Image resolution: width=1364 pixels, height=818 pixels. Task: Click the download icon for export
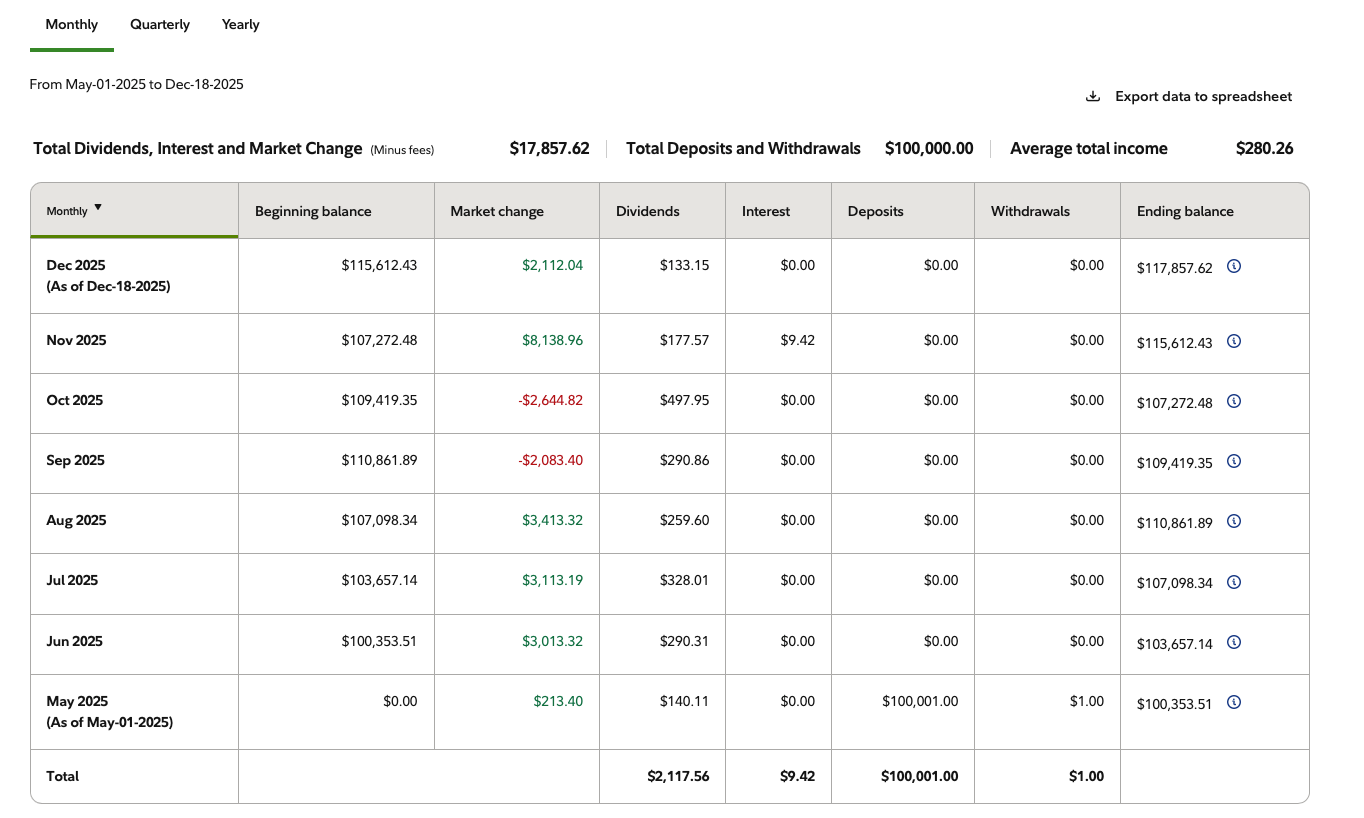click(x=1093, y=97)
